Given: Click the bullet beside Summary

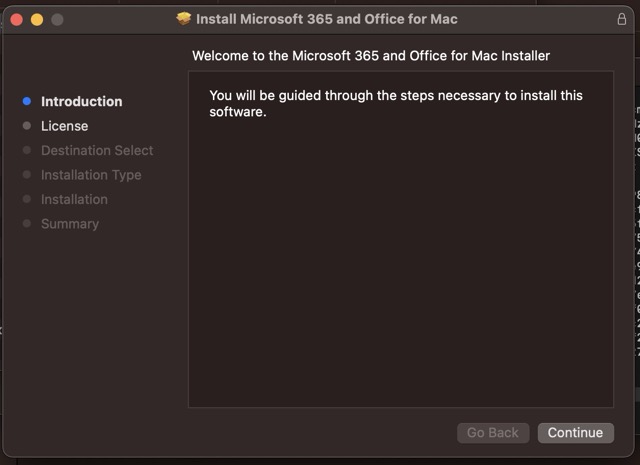Looking at the screenshot, I should click(x=27, y=224).
